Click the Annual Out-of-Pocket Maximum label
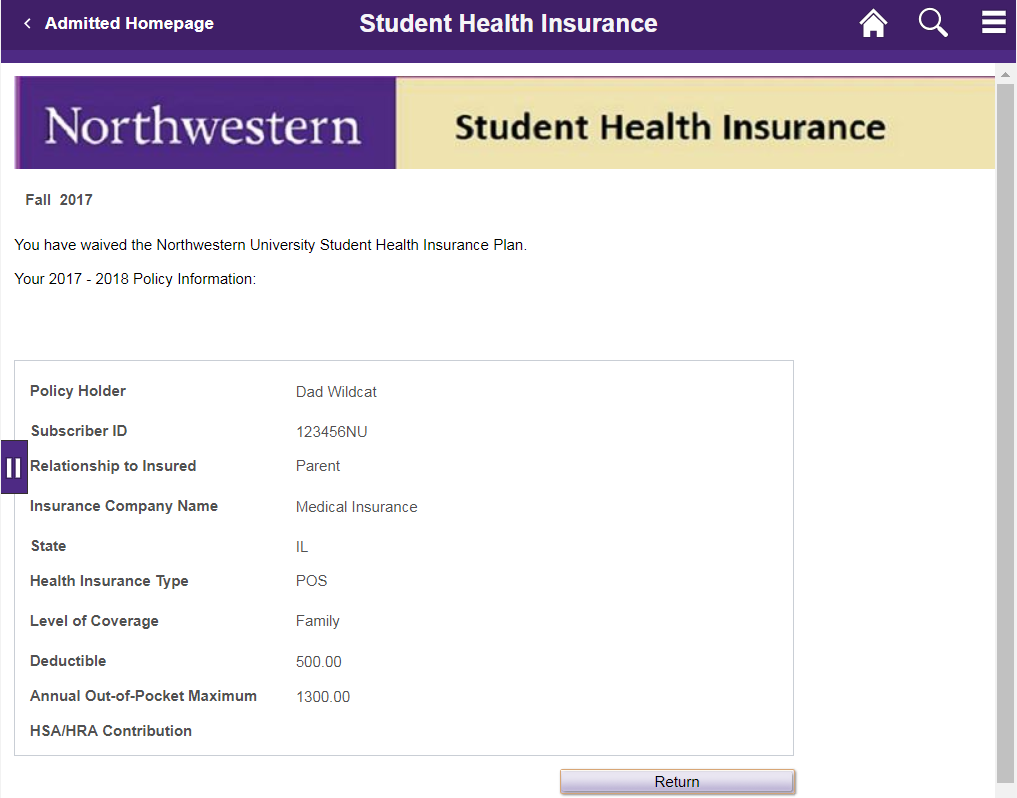Viewport: 1017px width, 798px height. 143,696
